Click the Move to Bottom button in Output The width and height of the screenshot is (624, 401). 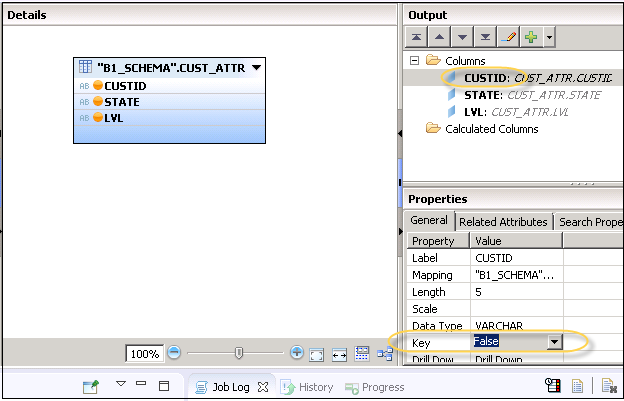(486, 37)
